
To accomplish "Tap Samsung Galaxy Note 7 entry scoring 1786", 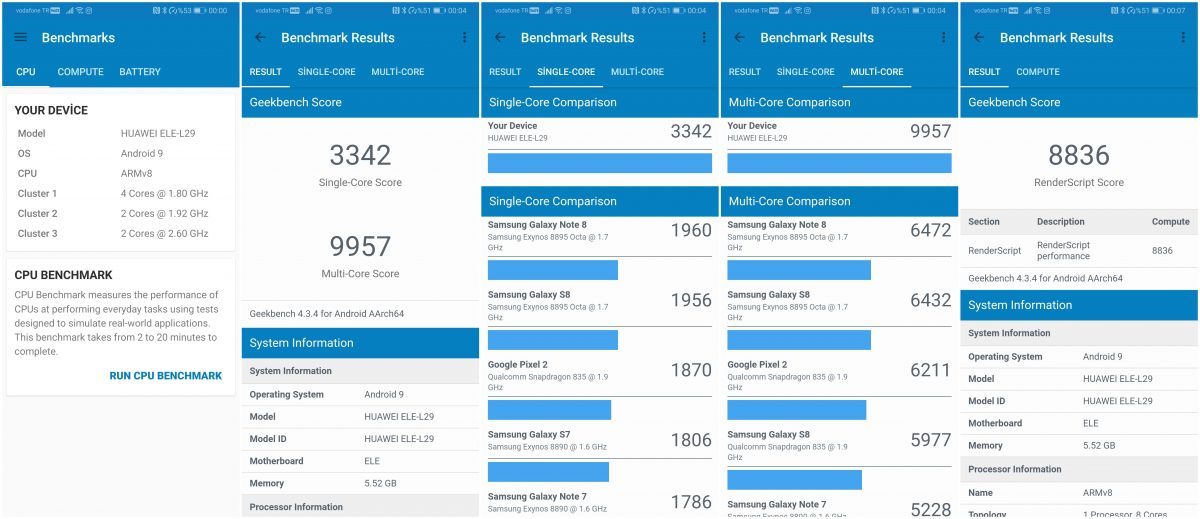I will point(600,502).
